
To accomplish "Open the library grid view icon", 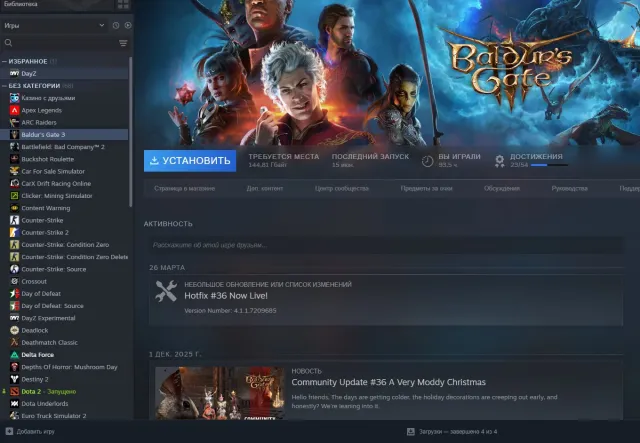I will click(x=123, y=4).
